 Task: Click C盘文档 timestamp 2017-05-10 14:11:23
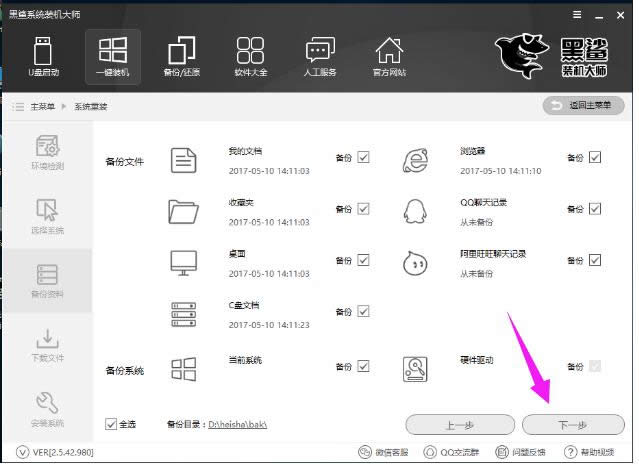tap(269, 325)
